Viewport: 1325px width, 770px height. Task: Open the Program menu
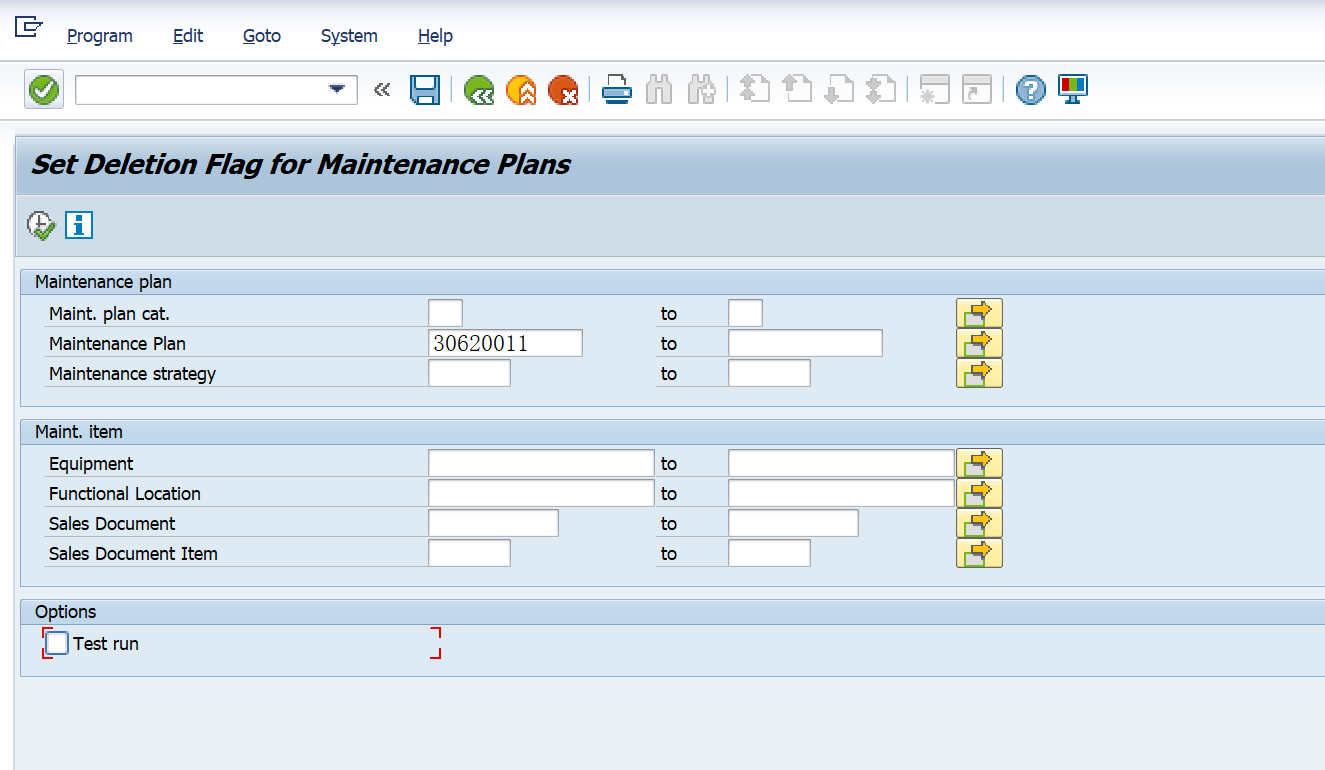coord(99,36)
